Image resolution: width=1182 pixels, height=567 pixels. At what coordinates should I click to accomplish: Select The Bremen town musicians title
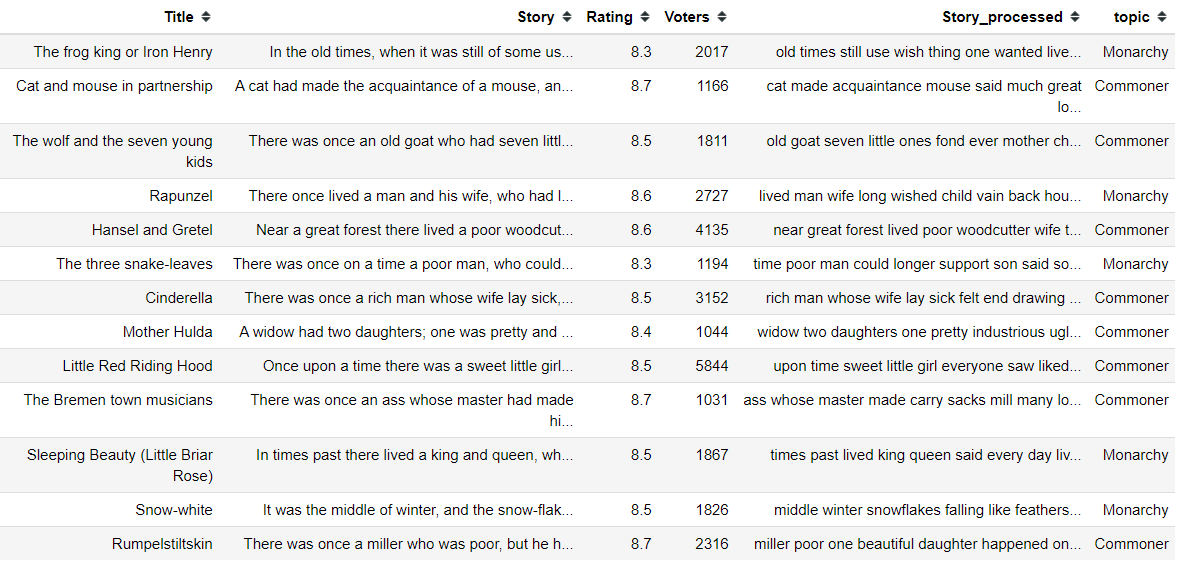(118, 400)
